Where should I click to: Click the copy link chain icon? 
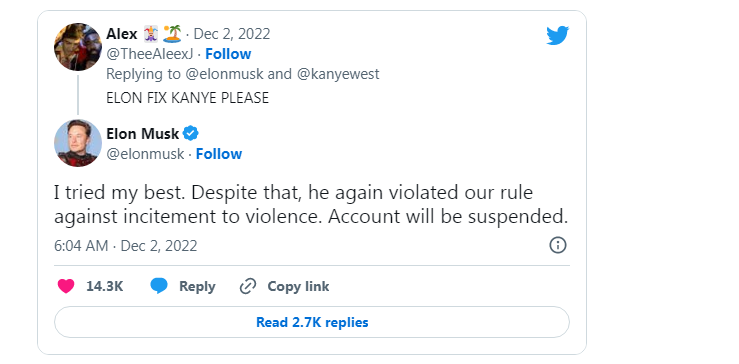[247, 286]
